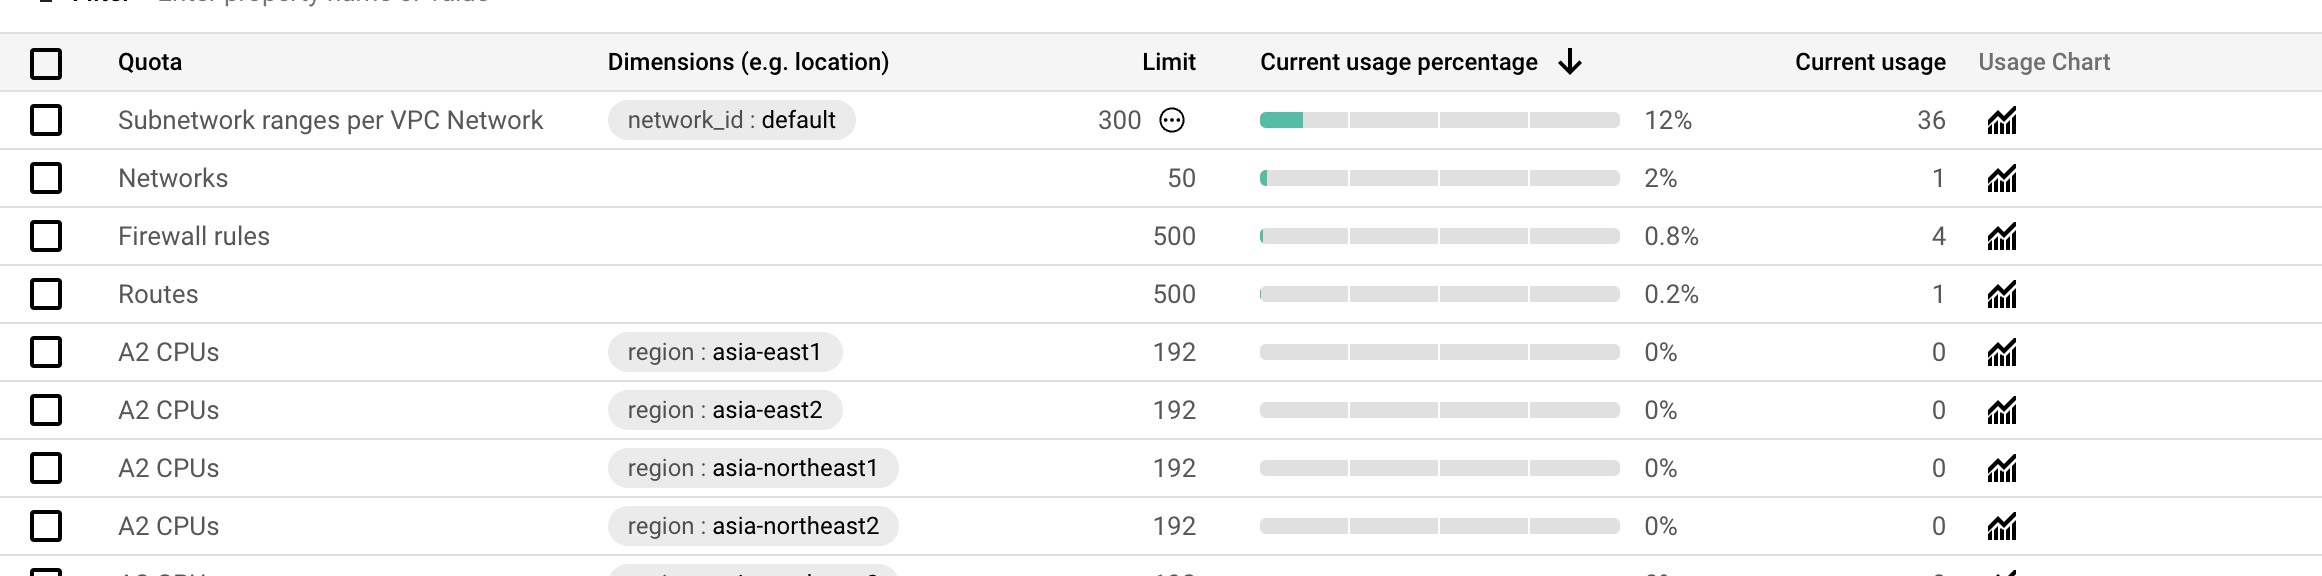Open usage chart for A2 CPUs asia-northeast1

(x=2002, y=469)
